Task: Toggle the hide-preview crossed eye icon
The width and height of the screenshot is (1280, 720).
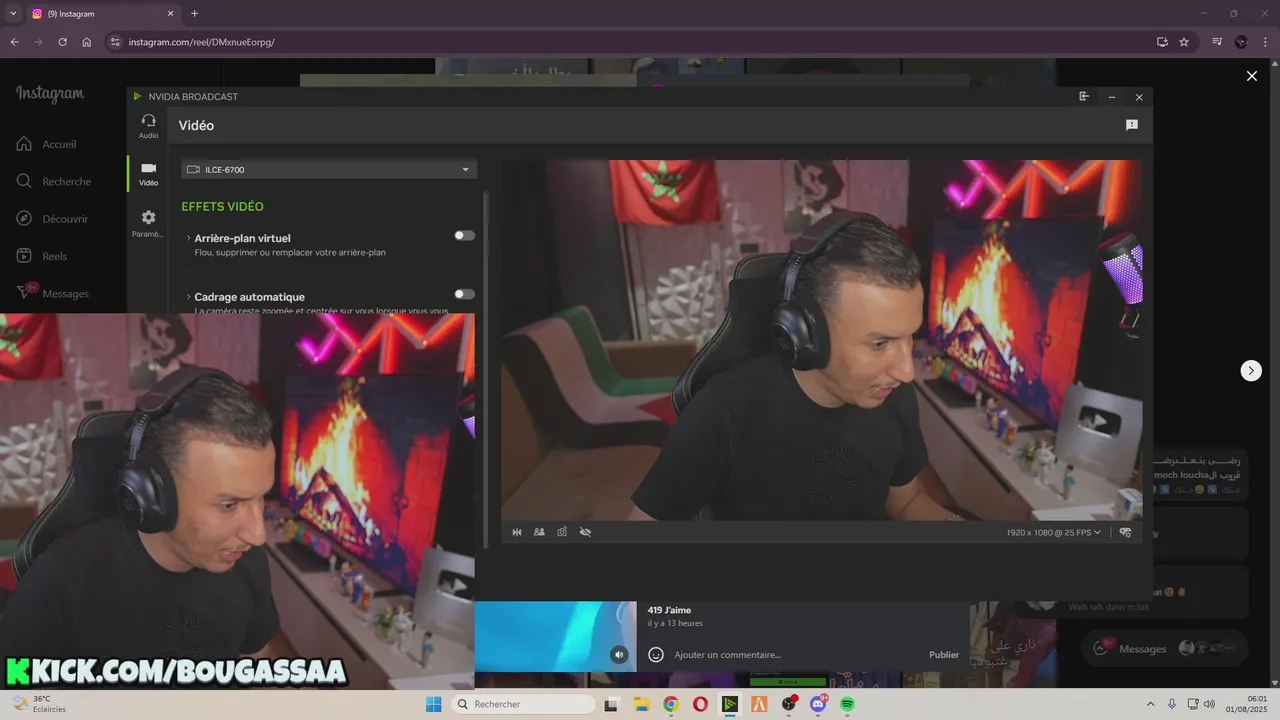Action: click(585, 532)
